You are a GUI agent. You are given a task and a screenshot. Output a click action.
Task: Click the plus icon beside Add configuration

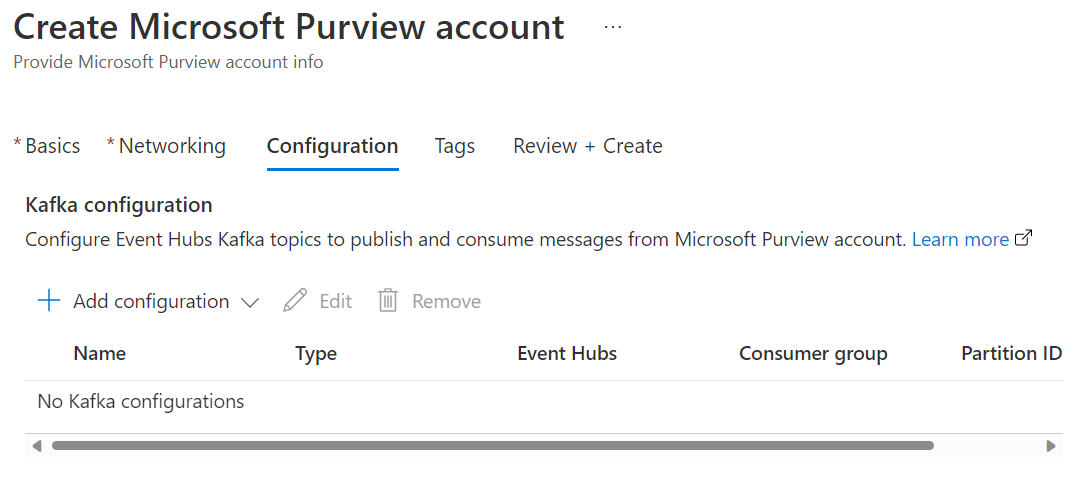coord(48,301)
